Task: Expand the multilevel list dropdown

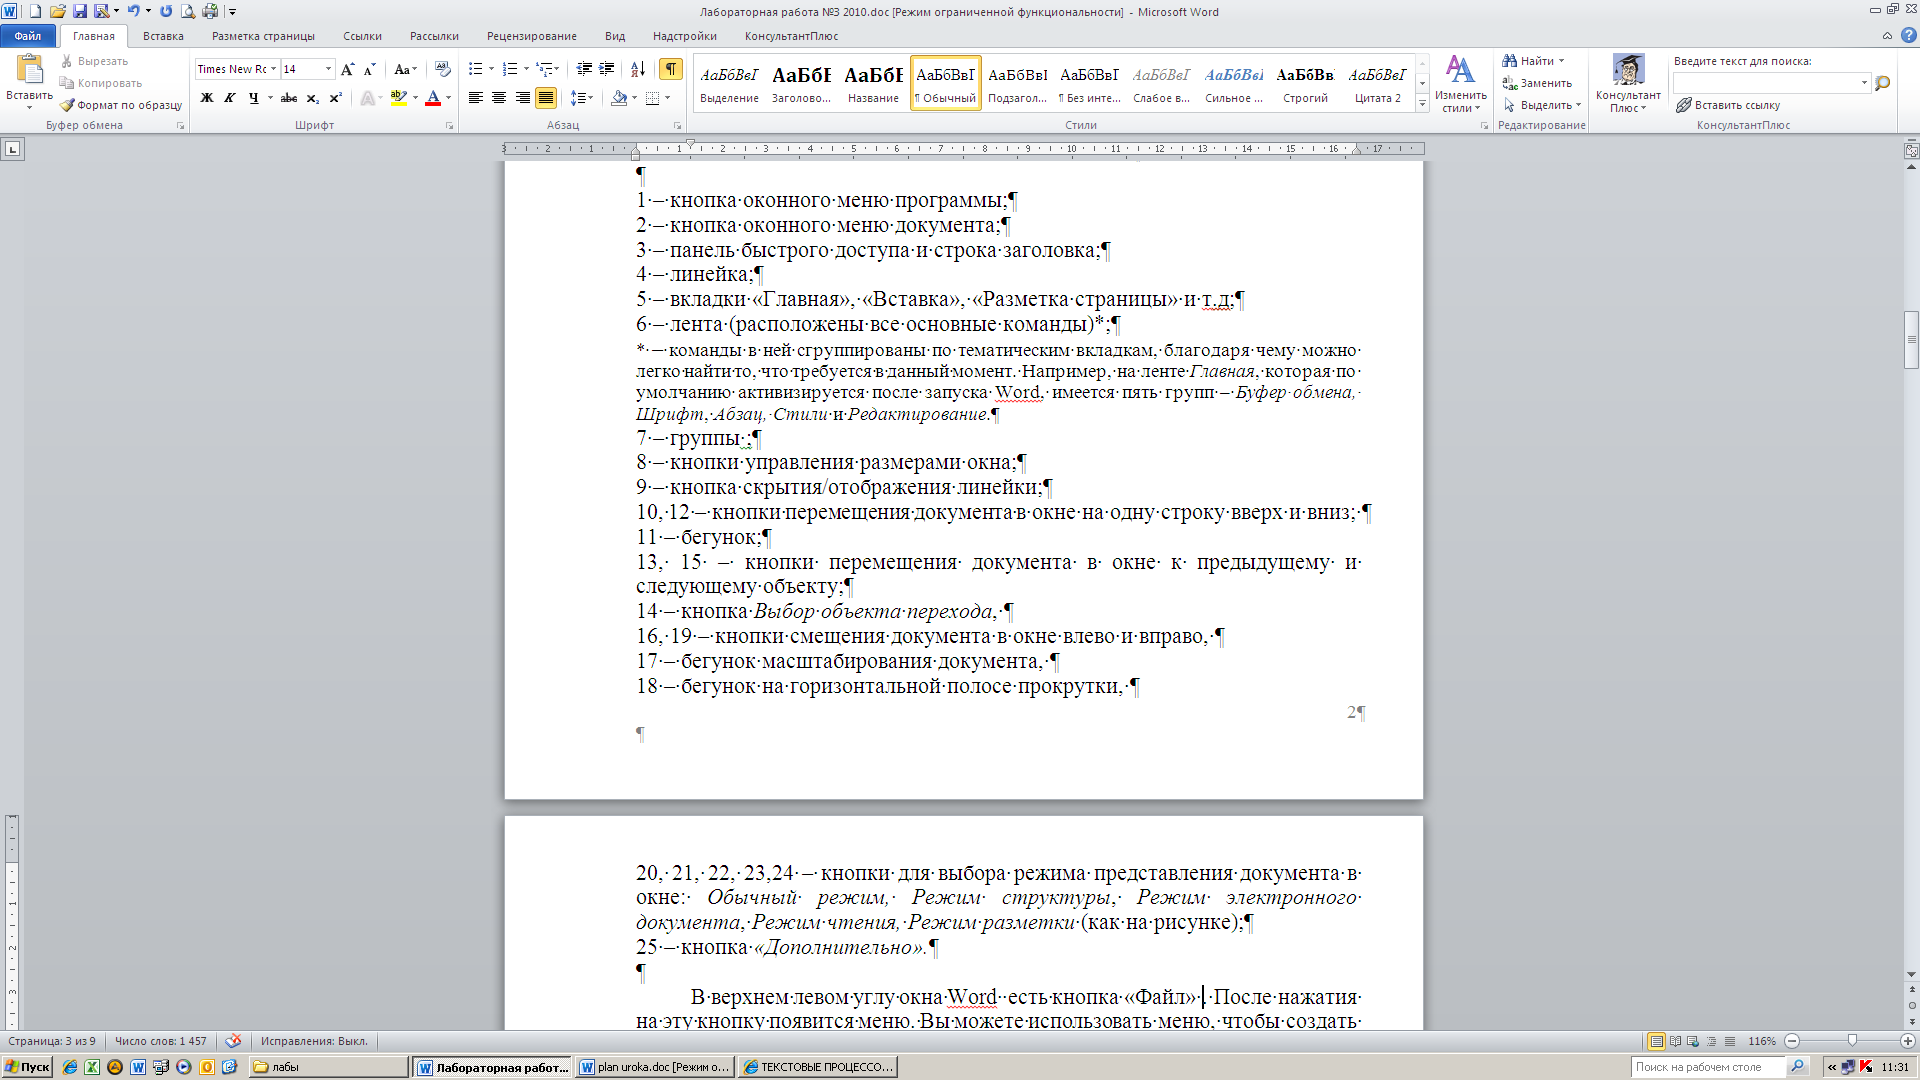Action: pyautogui.click(x=557, y=69)
